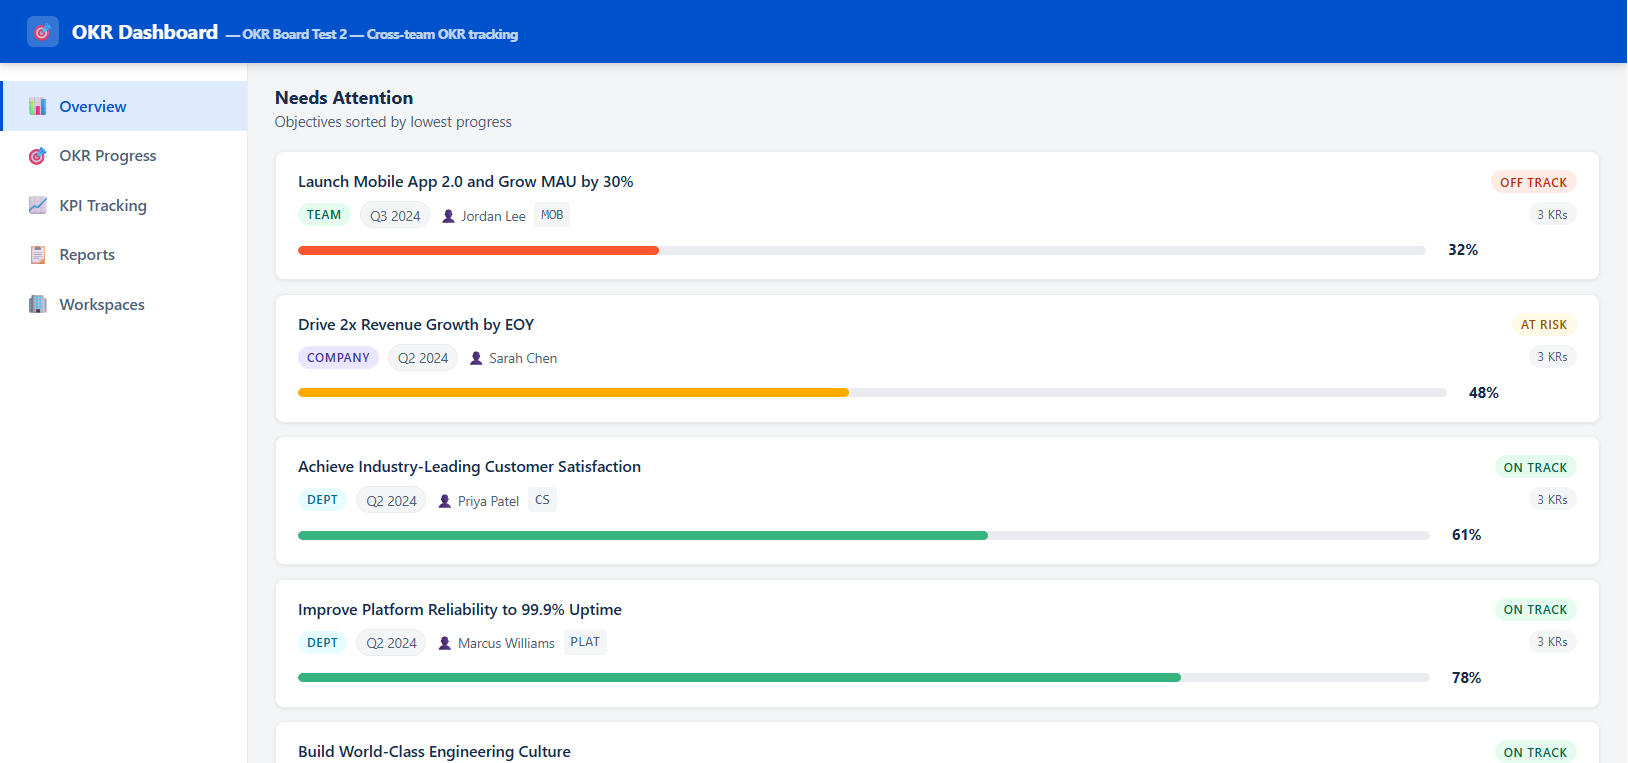Click 3 KRs count on Platform Reliability objective
Viewport: 1628px width, 763px height.
[1552, 642]
